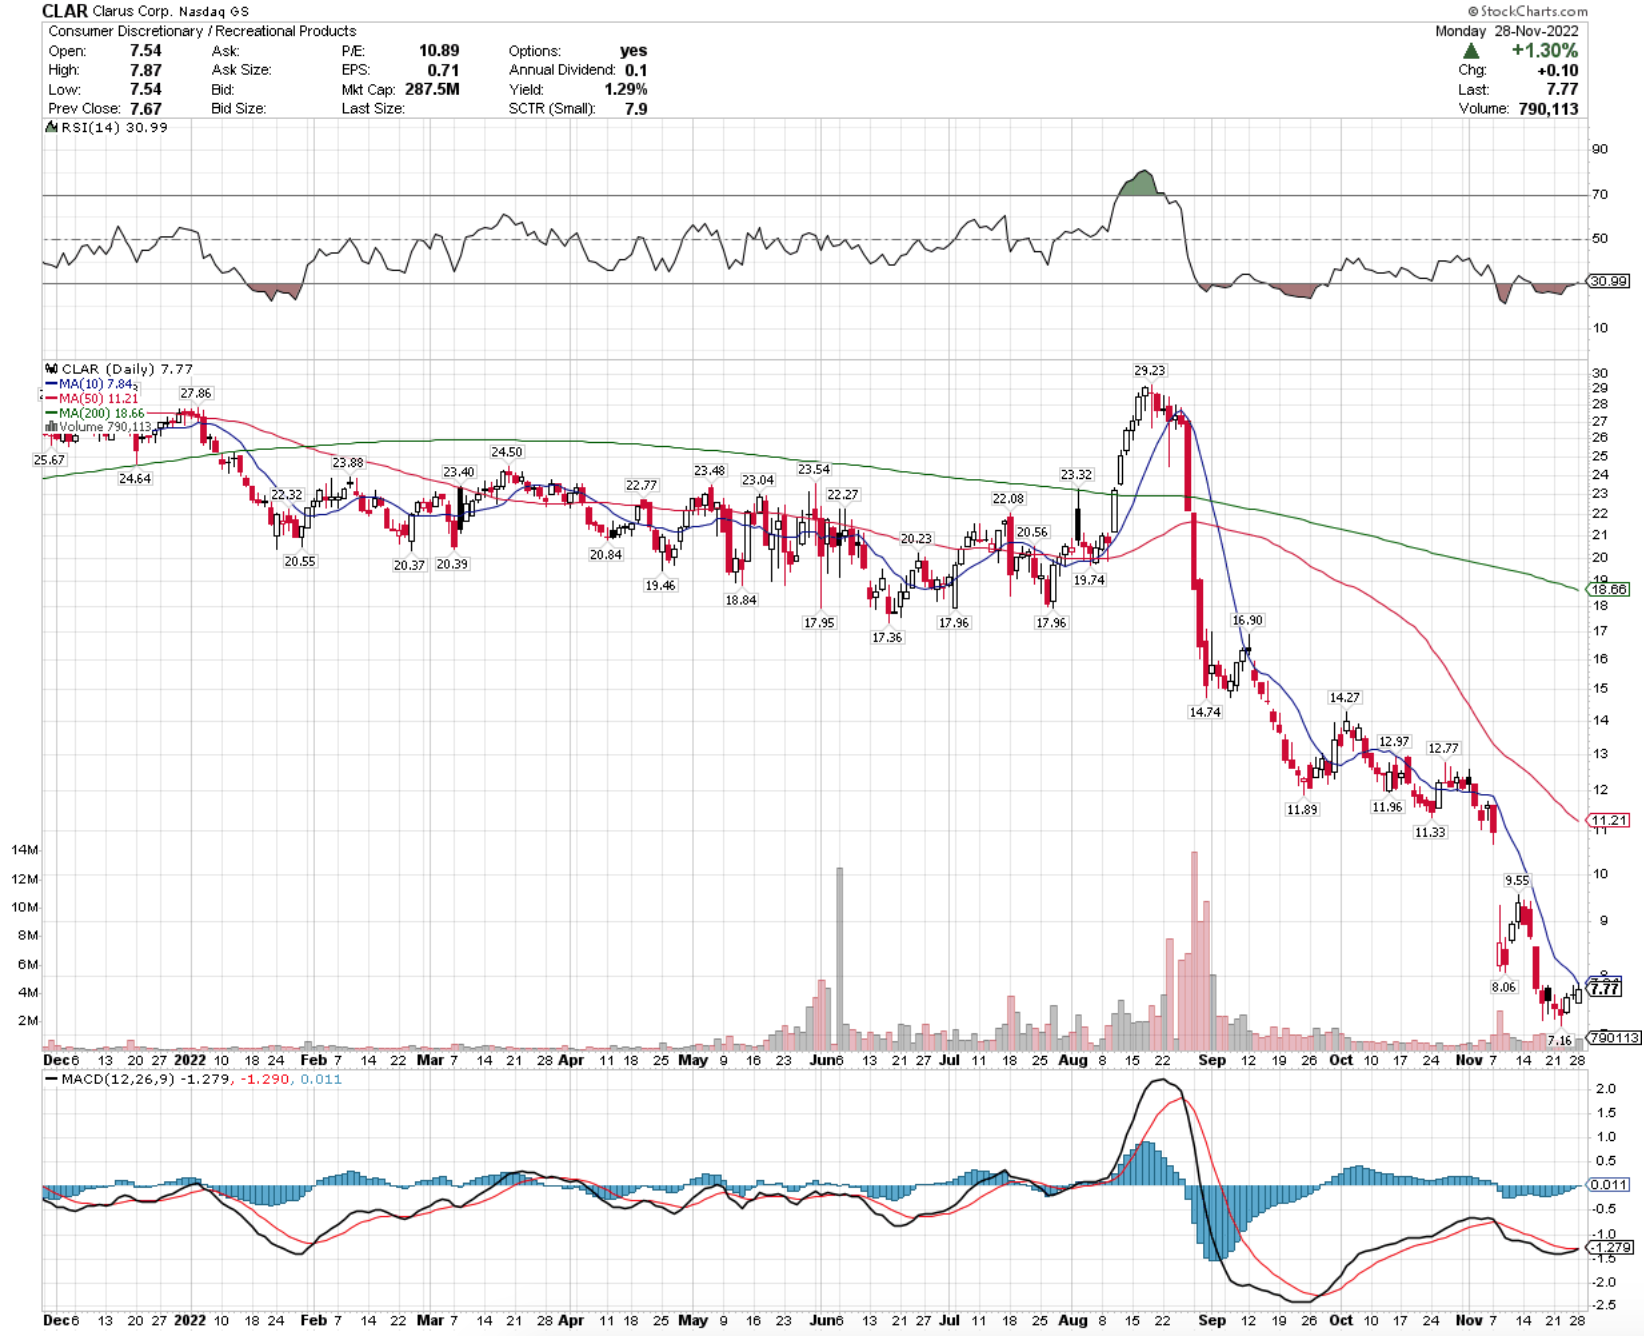Click the Low row value 7.54
Image resolution: width=1644 pixels, height=1336 pixels.
point(145,89)
